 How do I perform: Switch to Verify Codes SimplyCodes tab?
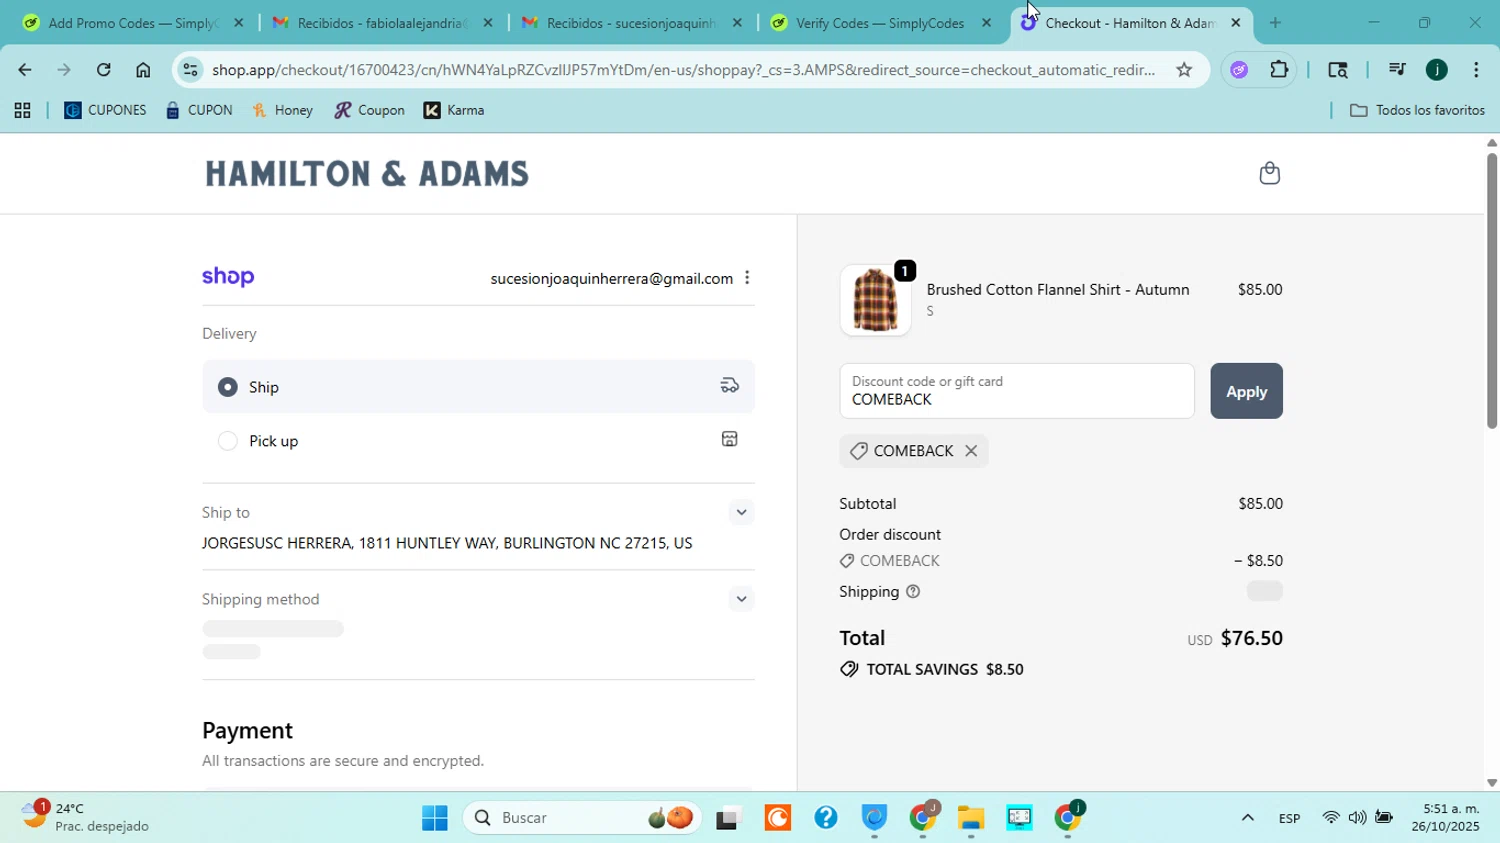882,23
